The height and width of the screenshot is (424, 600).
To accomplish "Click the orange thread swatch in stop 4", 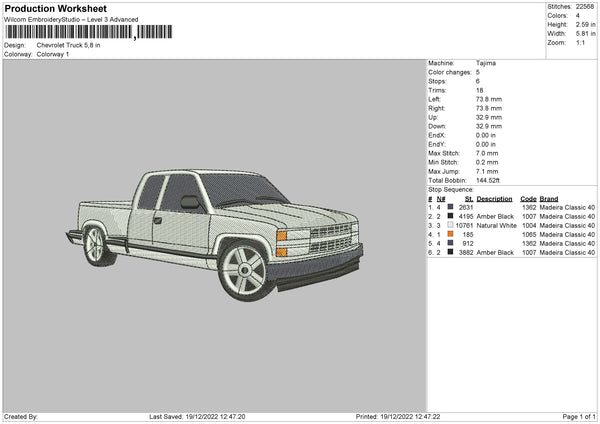I will tap(450, 234).
